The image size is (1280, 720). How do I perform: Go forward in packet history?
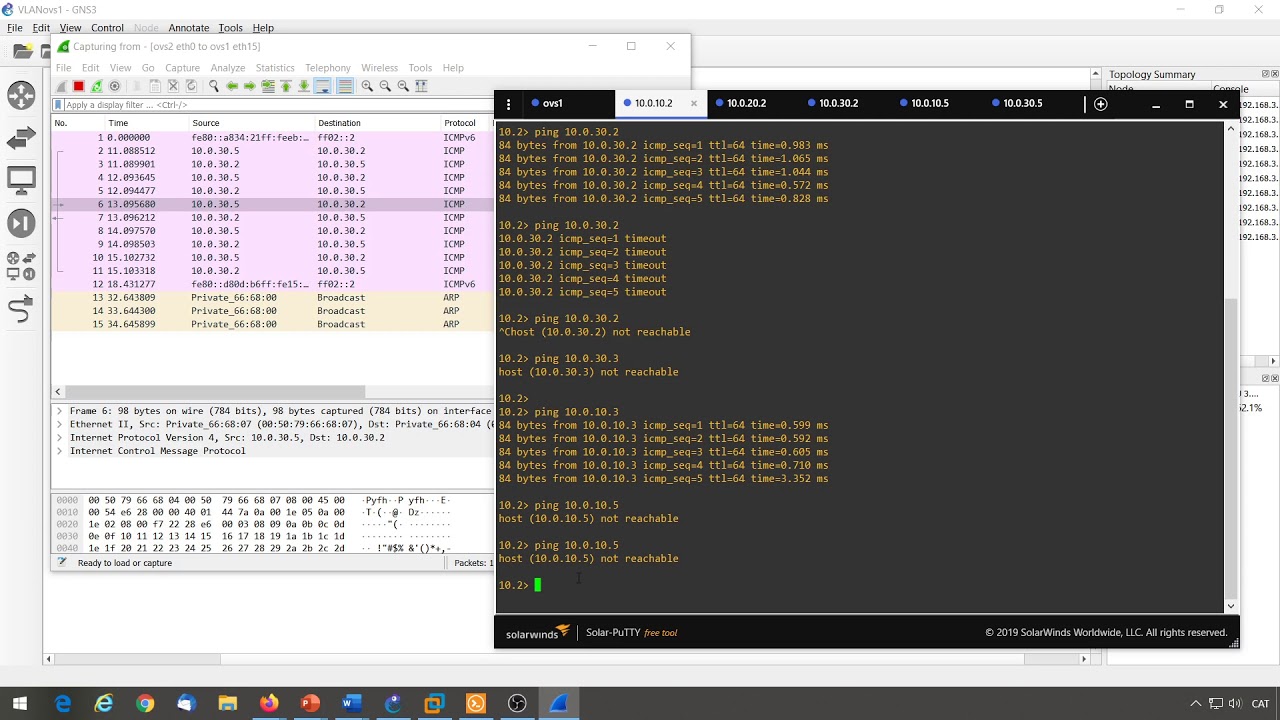pyautogui.click(x=249, y=86)
